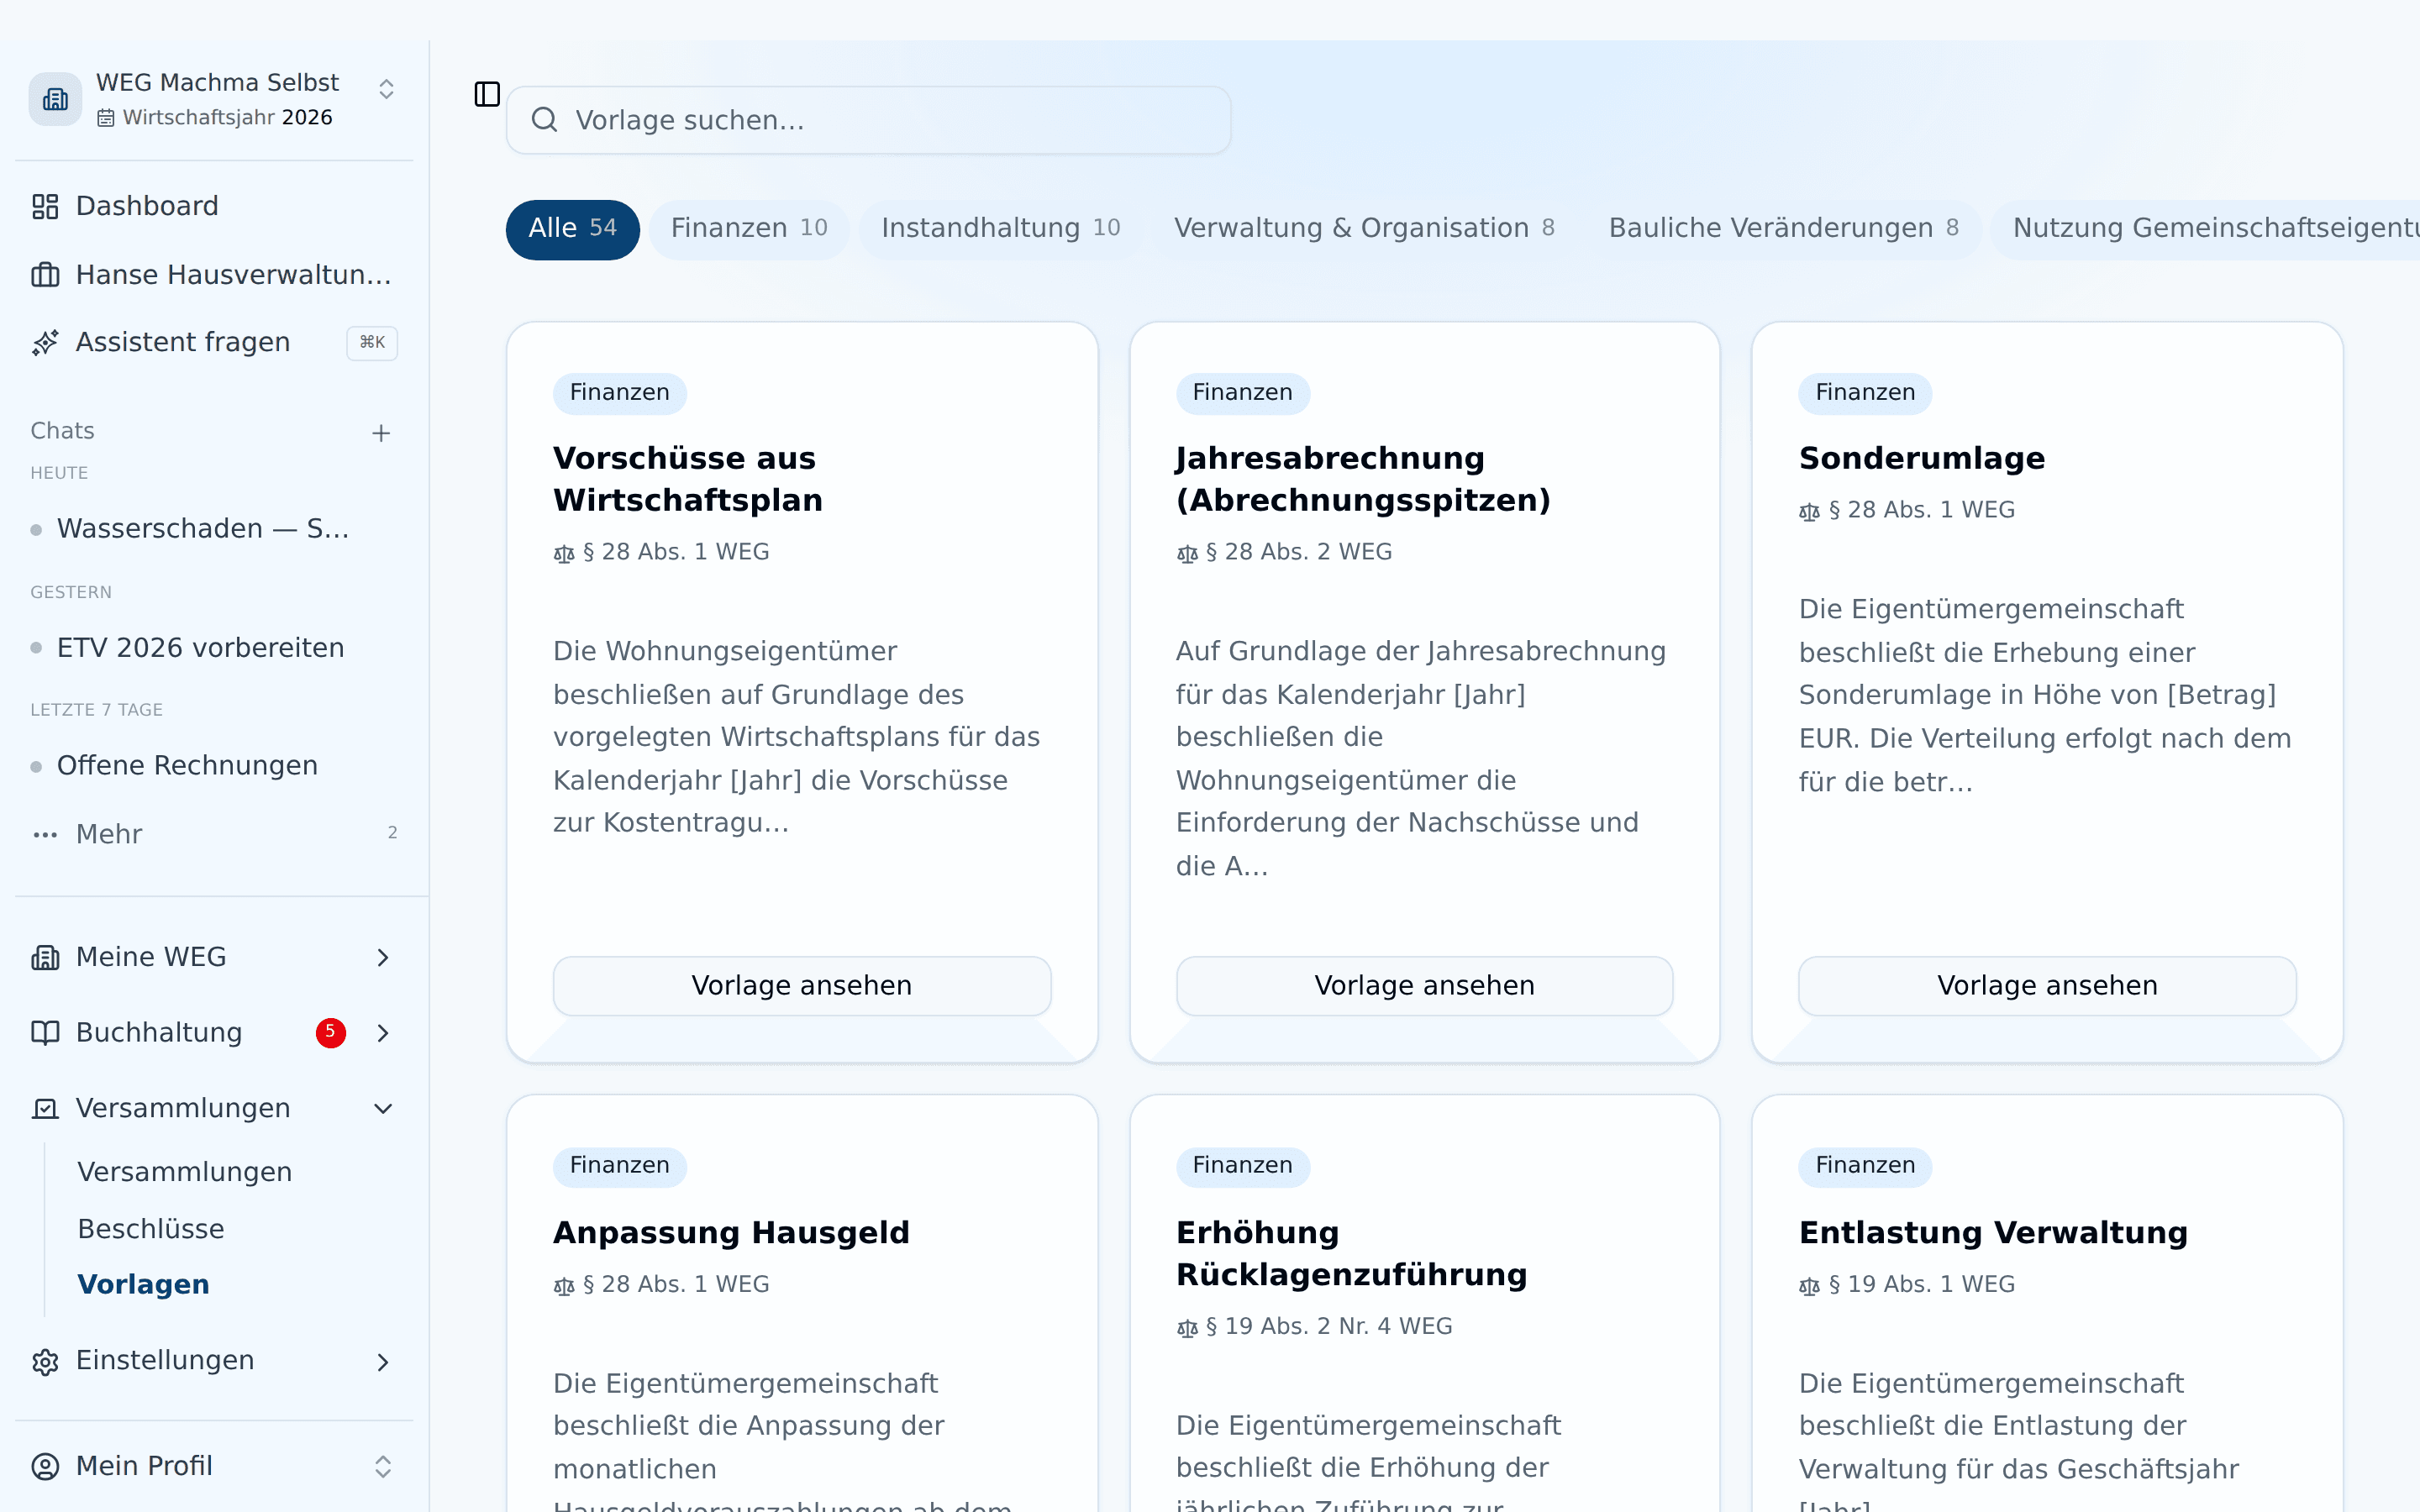Click the law scale icon on Sonderumlage card
2420x1512 pixels.
point(1809,512)
